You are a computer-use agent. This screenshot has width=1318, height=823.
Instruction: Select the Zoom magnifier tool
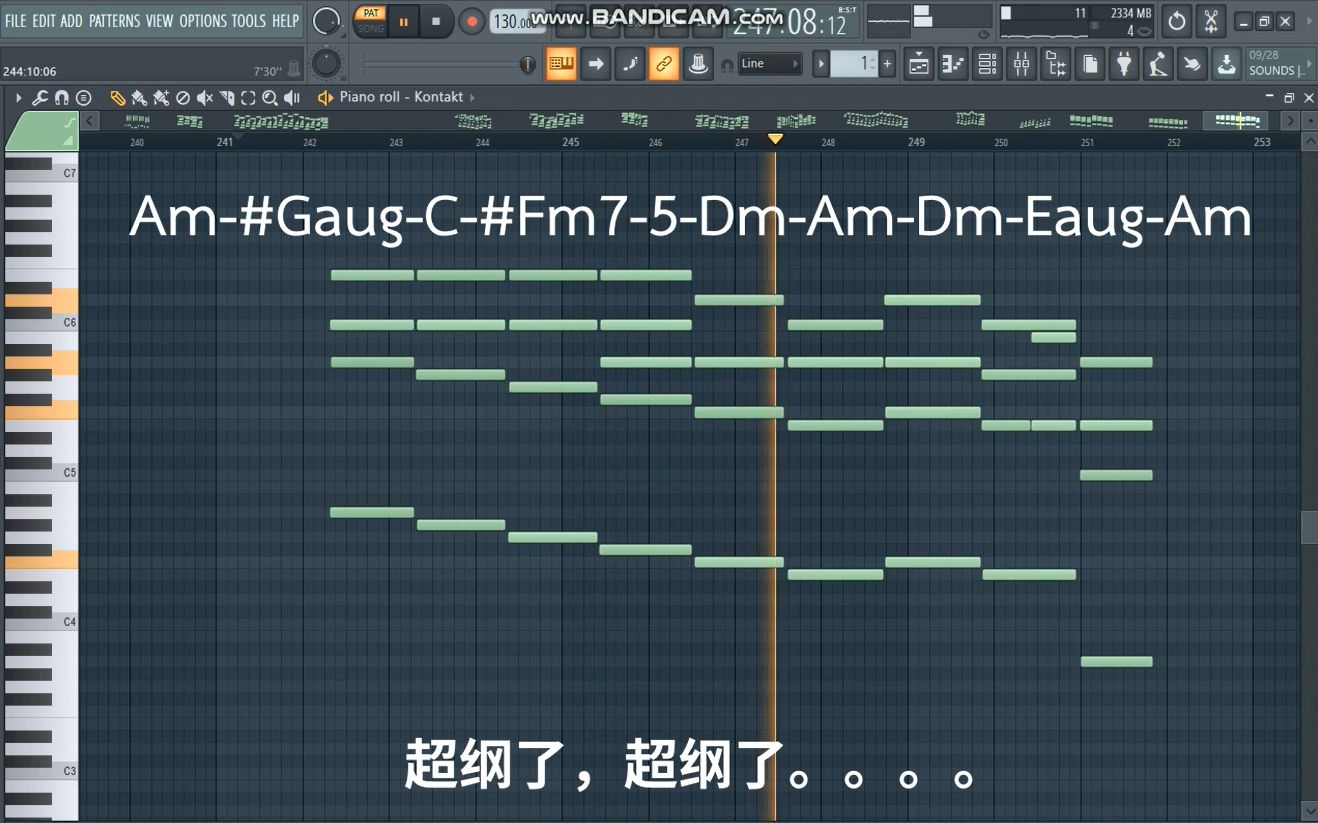pyautogui.click(x=269, y=98)
